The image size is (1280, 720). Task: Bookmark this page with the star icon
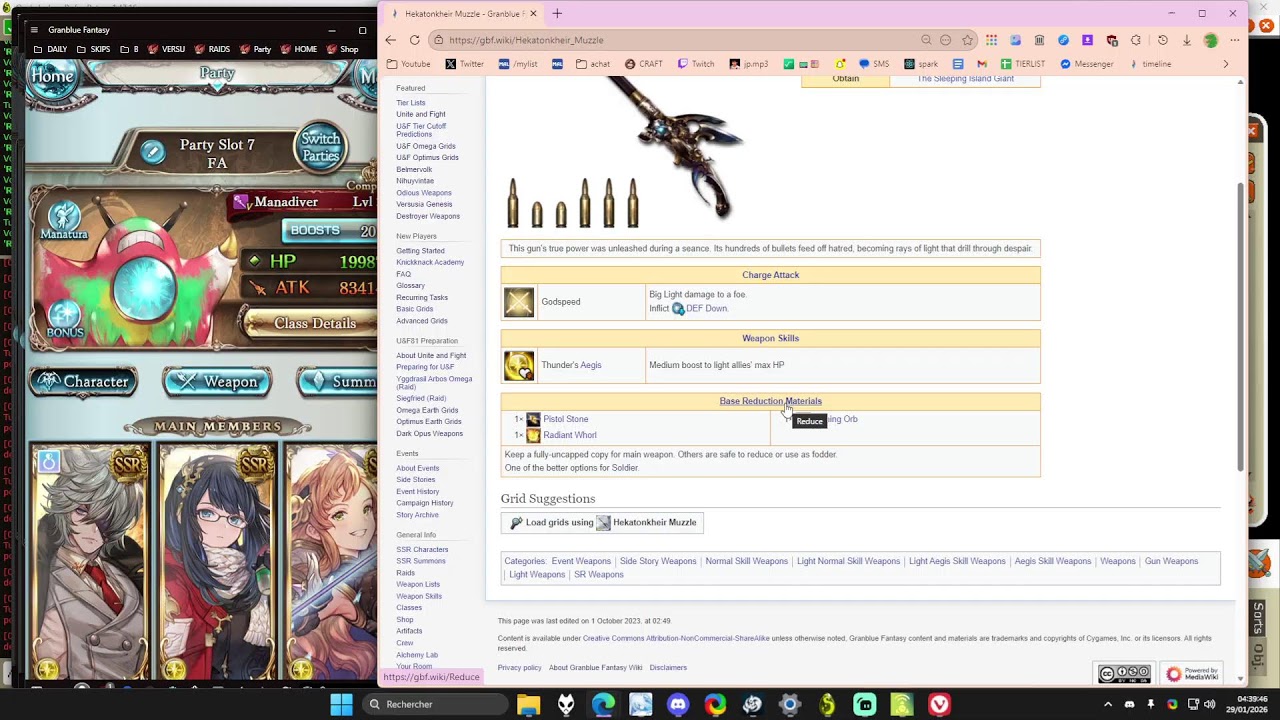(x=968, y=40)
